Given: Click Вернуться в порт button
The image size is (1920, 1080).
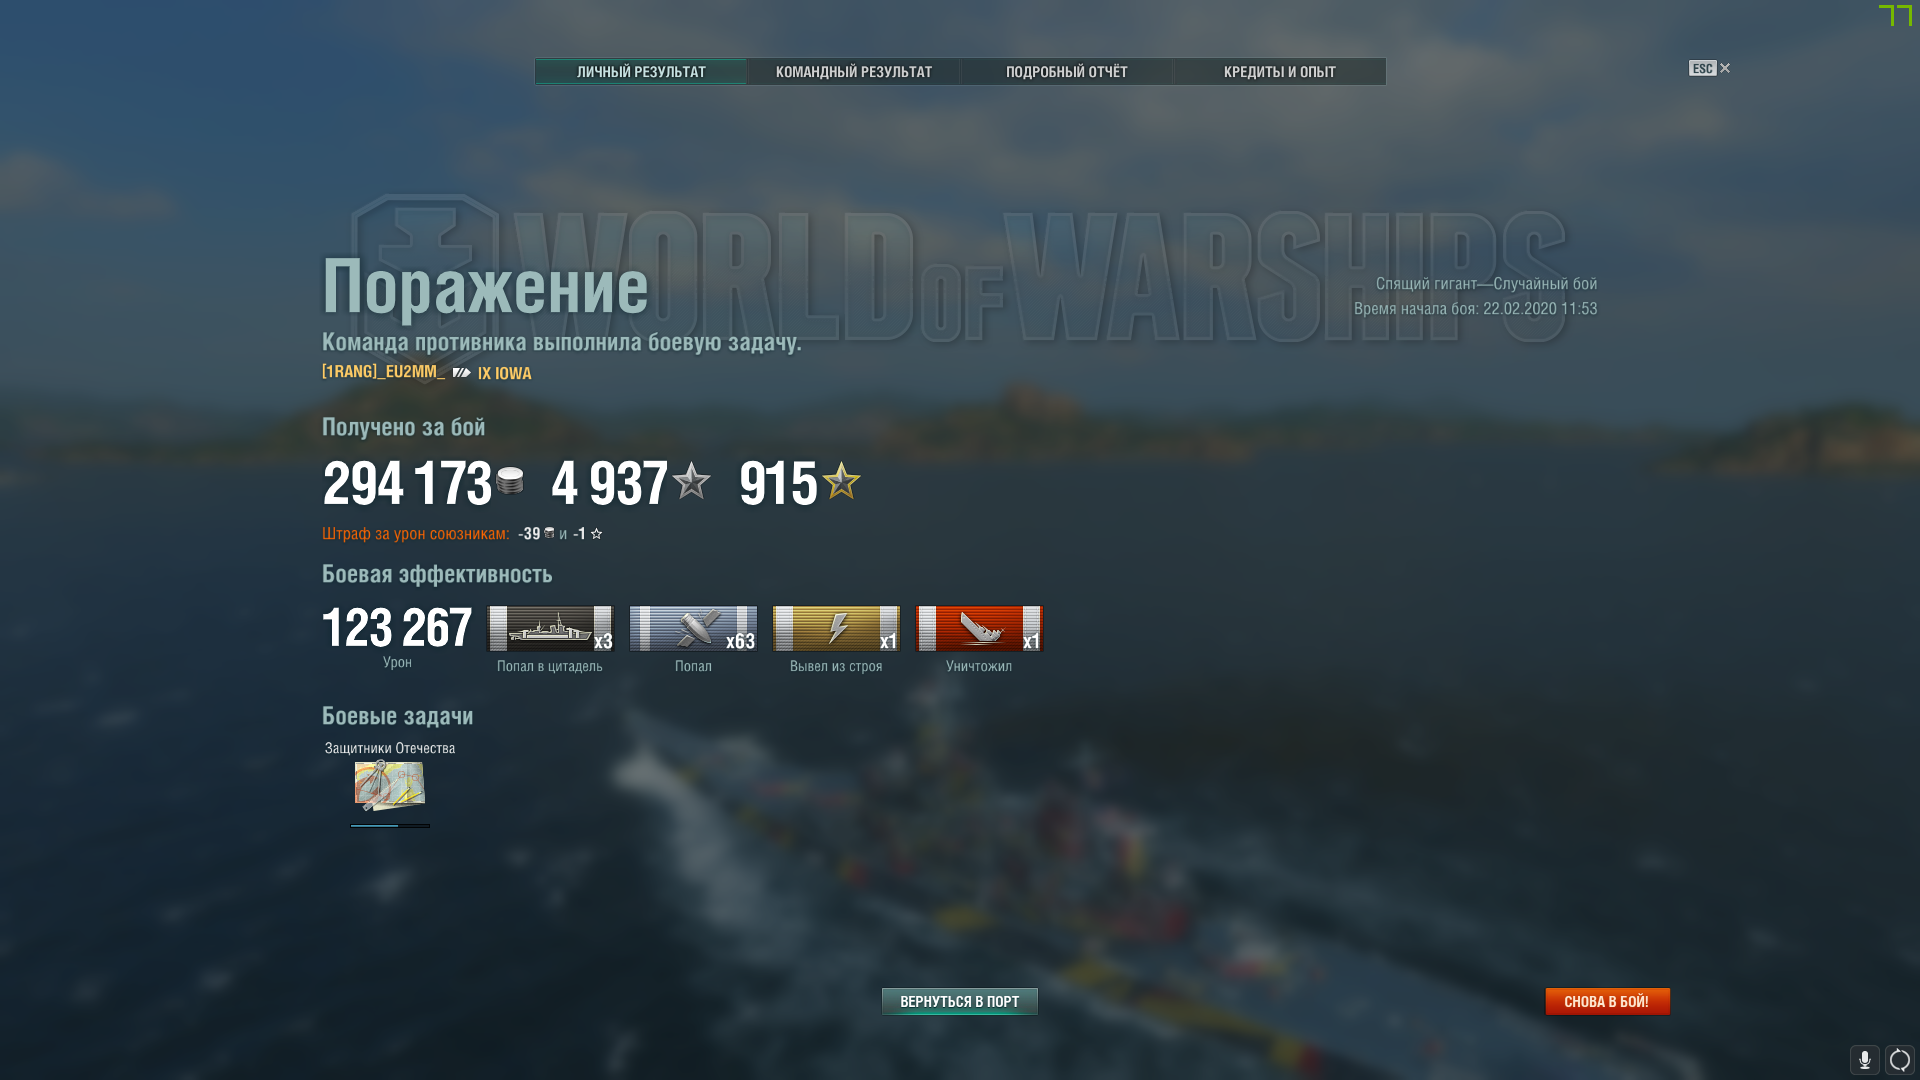Looking at the screenshot, I should pyautogui.click(x=960, y=1001).
